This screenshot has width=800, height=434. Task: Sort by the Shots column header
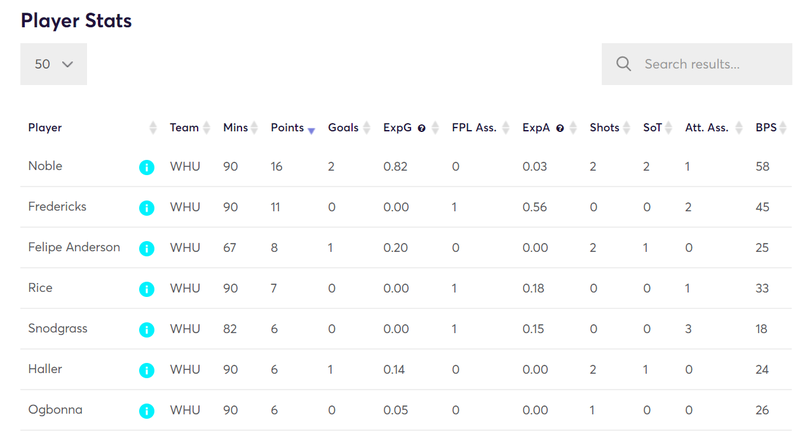610,127
